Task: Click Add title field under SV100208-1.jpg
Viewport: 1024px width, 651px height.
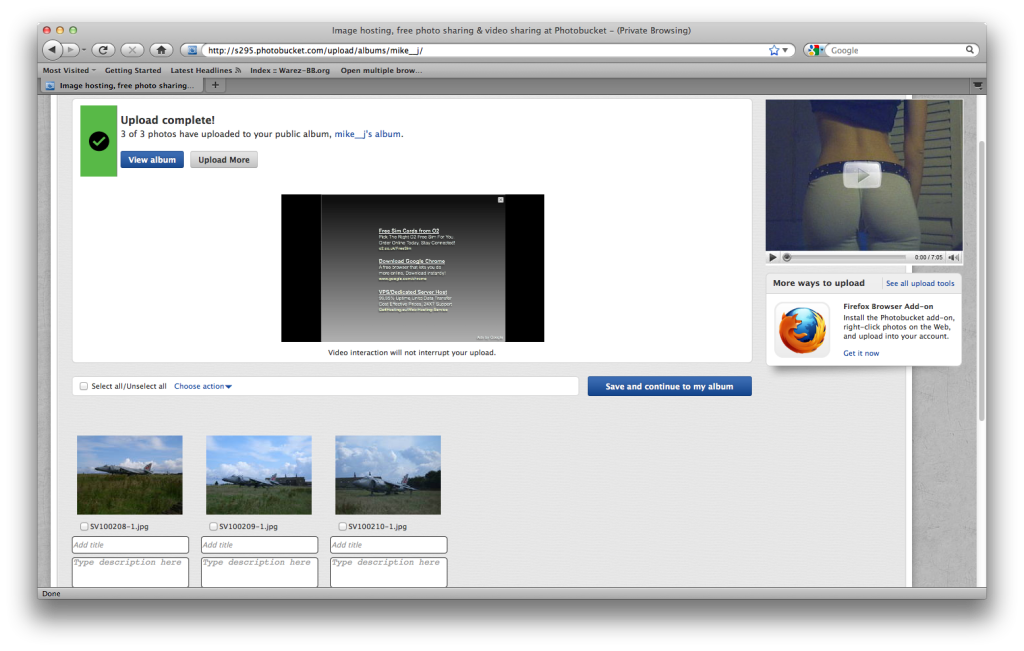Action: point(130,545)
